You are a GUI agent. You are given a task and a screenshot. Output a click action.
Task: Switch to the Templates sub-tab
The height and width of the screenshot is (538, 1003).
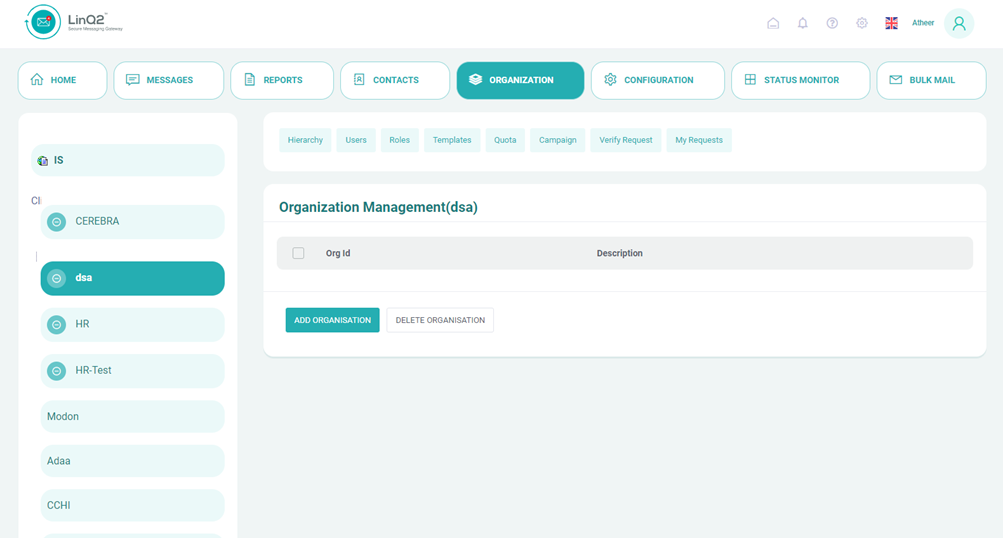click(x=452, y=140)
